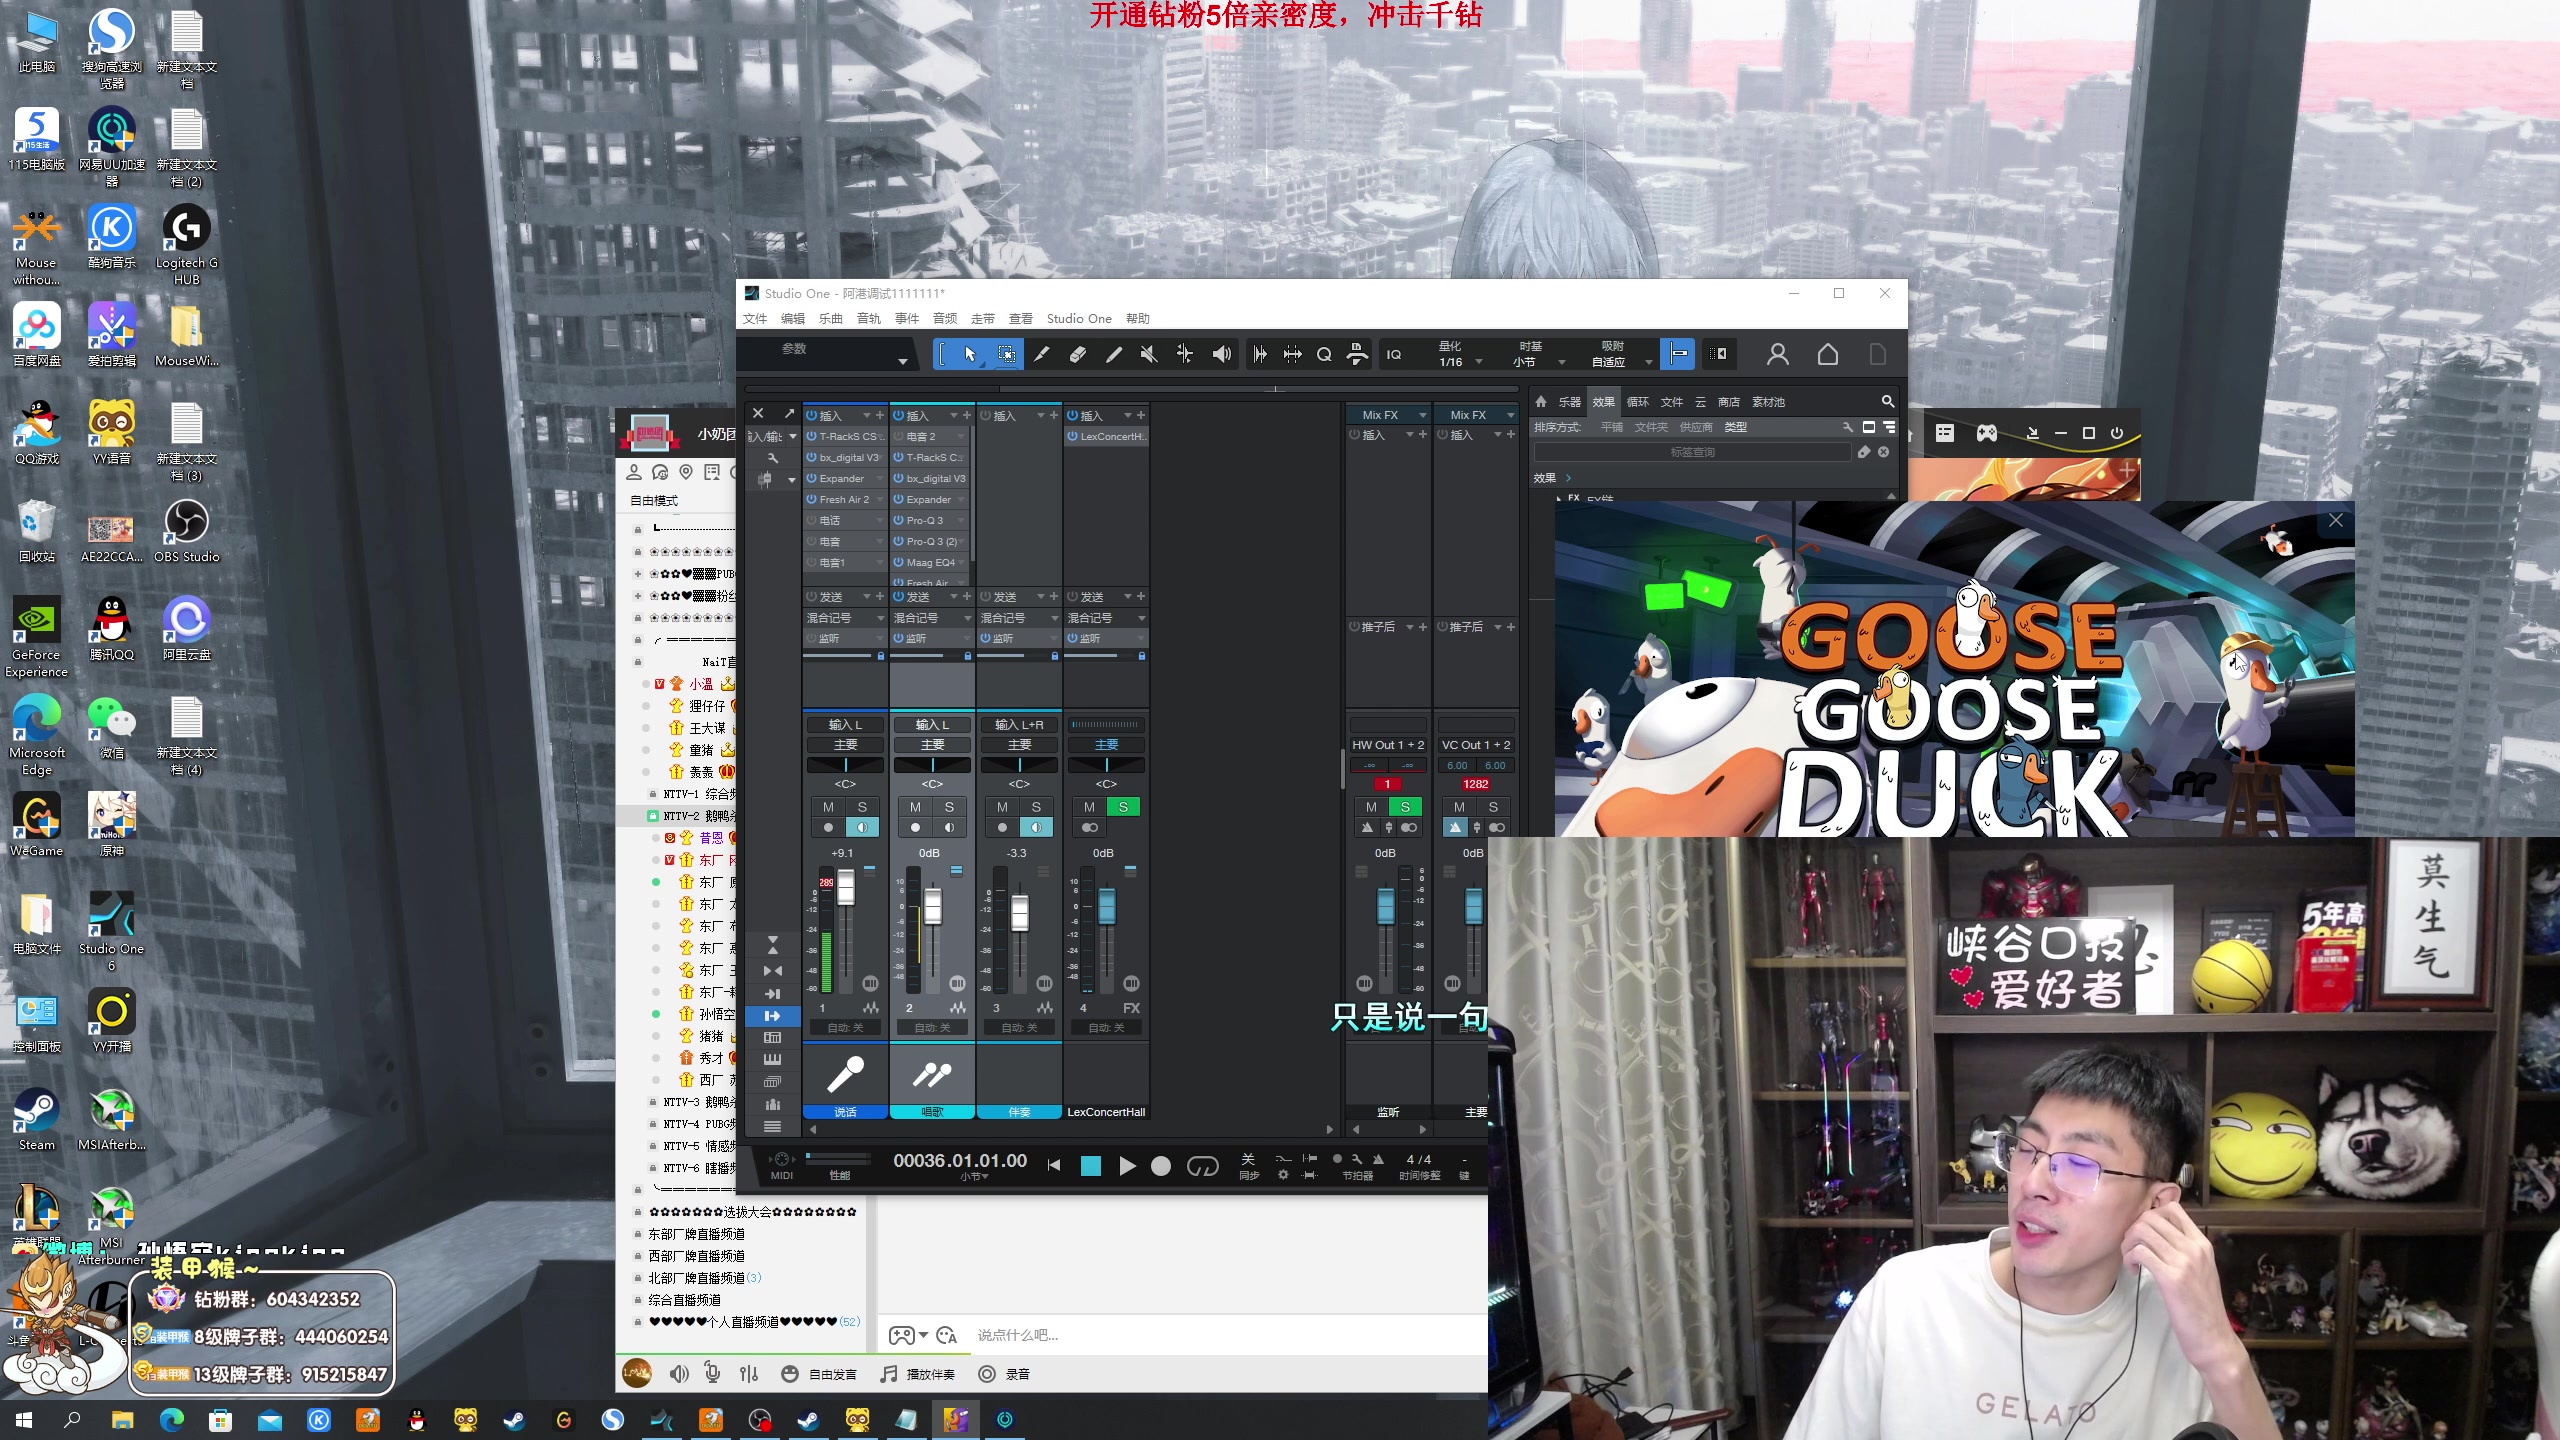Click the microphone icon of 说话 channel
Screen dimensions: 2560x1440
[x=845, y=1074]
